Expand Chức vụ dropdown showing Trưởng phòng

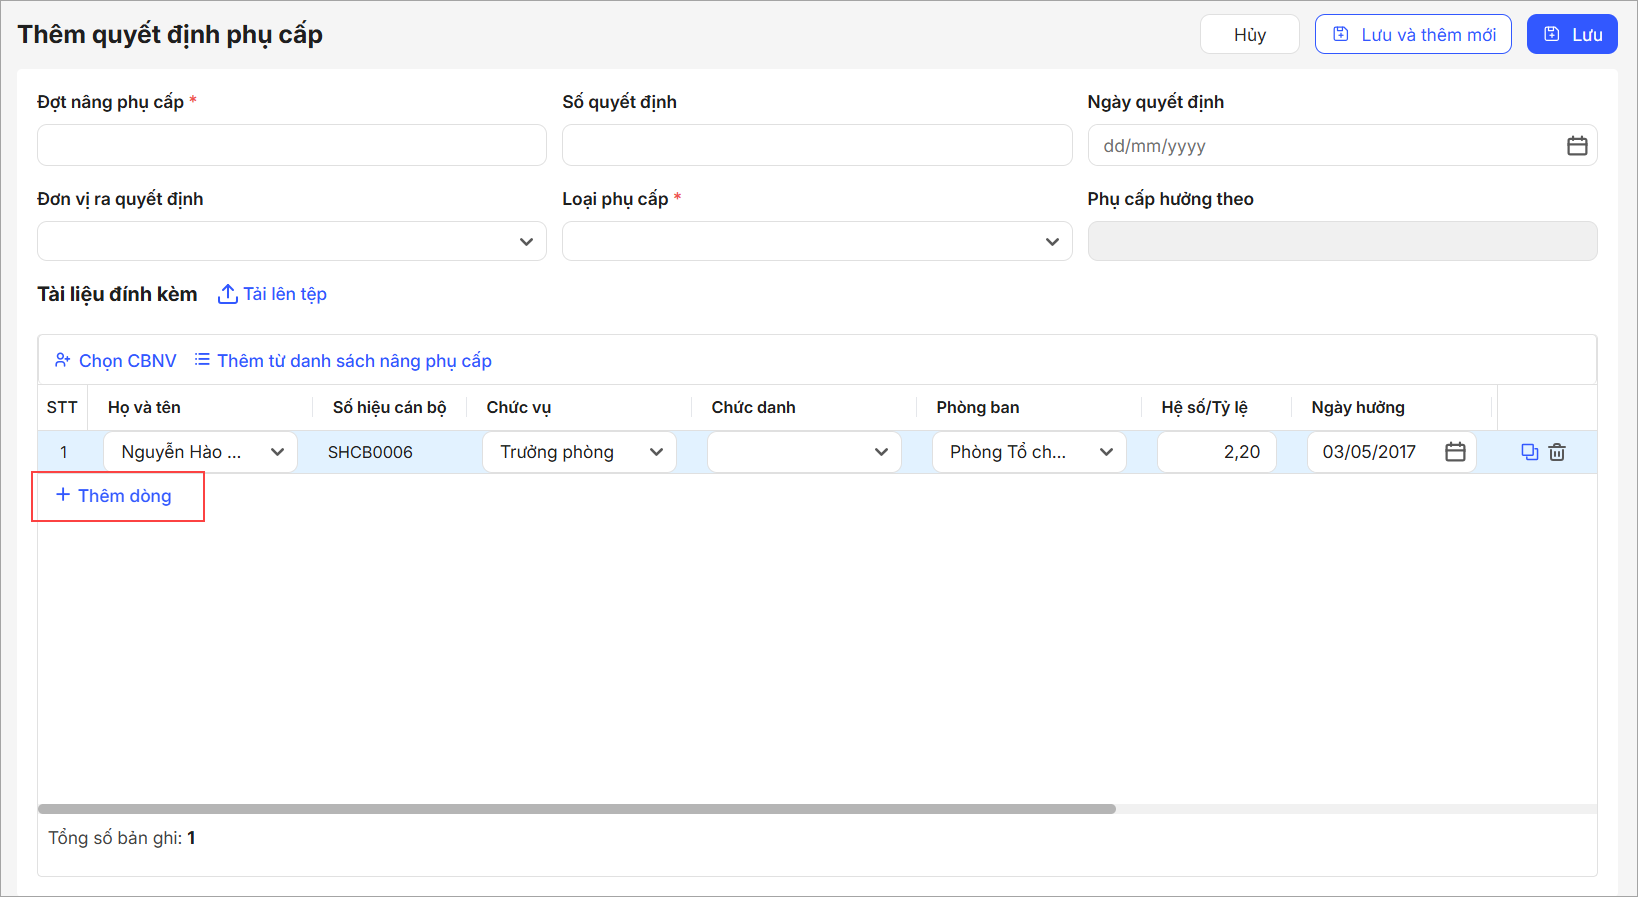(656, 452)
